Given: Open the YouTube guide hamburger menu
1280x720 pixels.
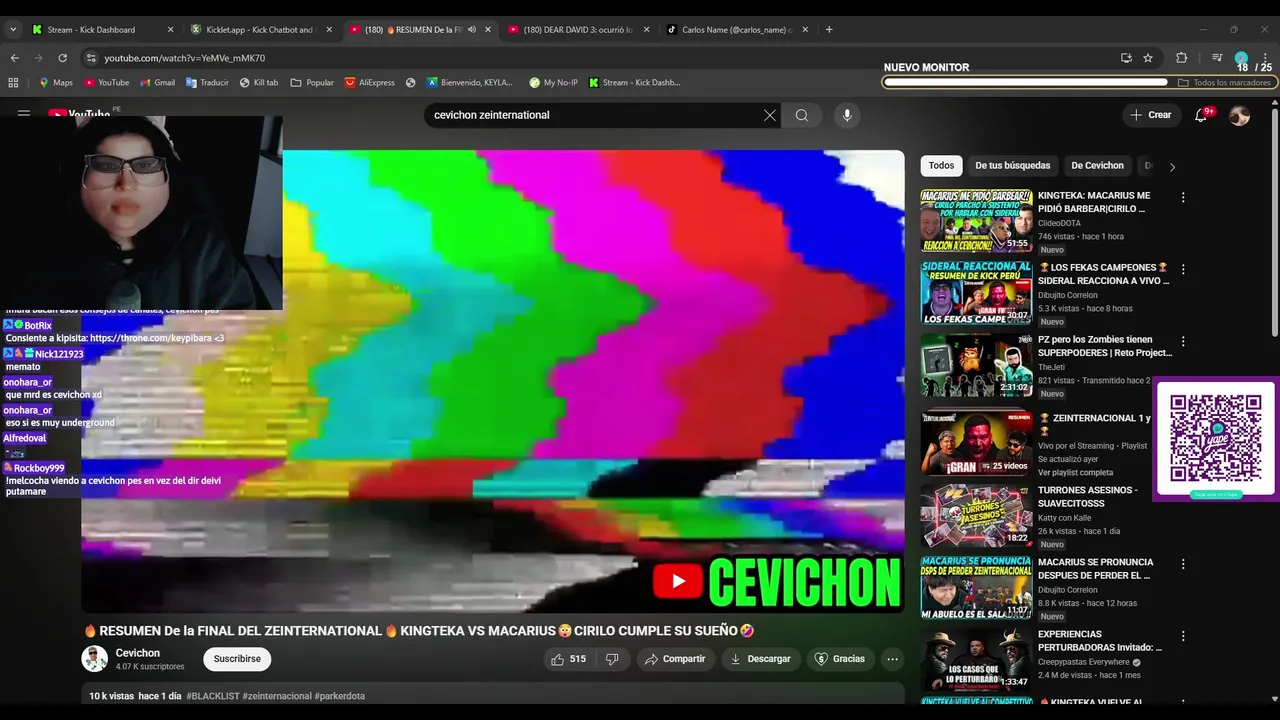Looking at the screenshot, I should click(x=24, y=115).
